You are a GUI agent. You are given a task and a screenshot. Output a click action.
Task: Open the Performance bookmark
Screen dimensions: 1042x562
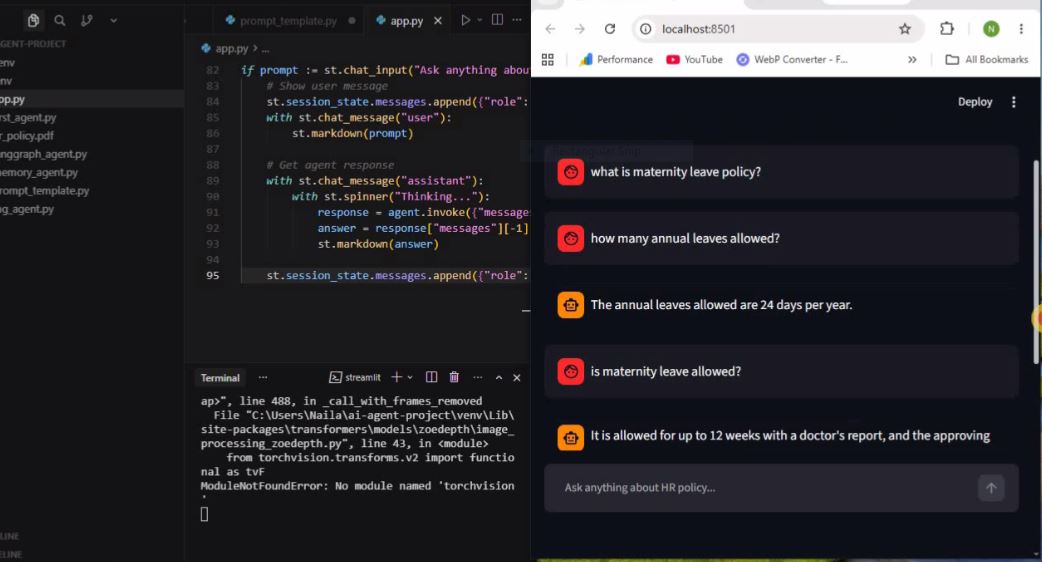616,60
